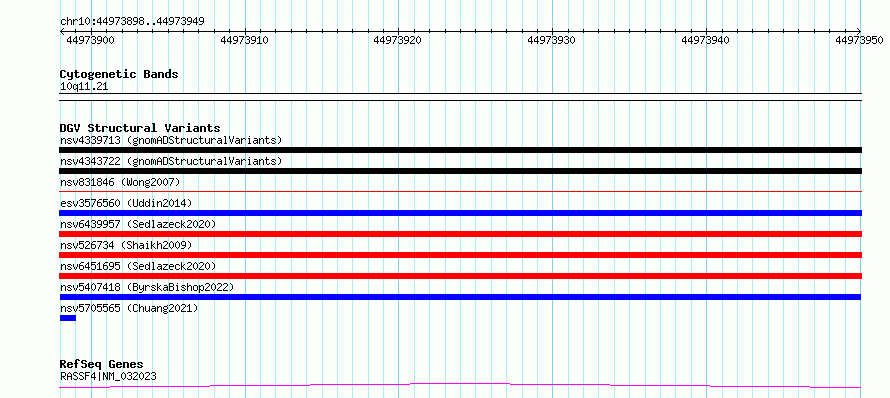The image size is (890, 398).
Task: Open the nsv526734 Shaikh2009 variant label
Action: (126, 245)
